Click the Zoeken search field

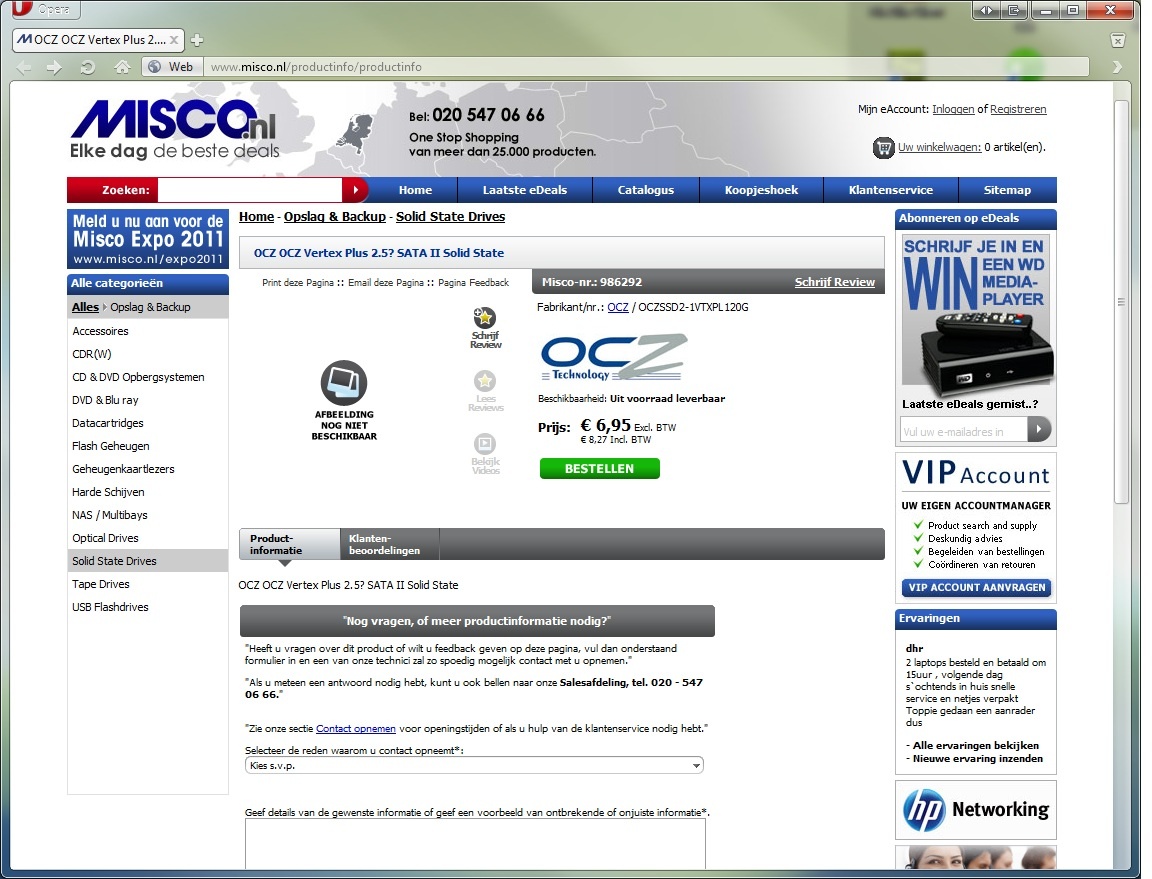(250, 190)
